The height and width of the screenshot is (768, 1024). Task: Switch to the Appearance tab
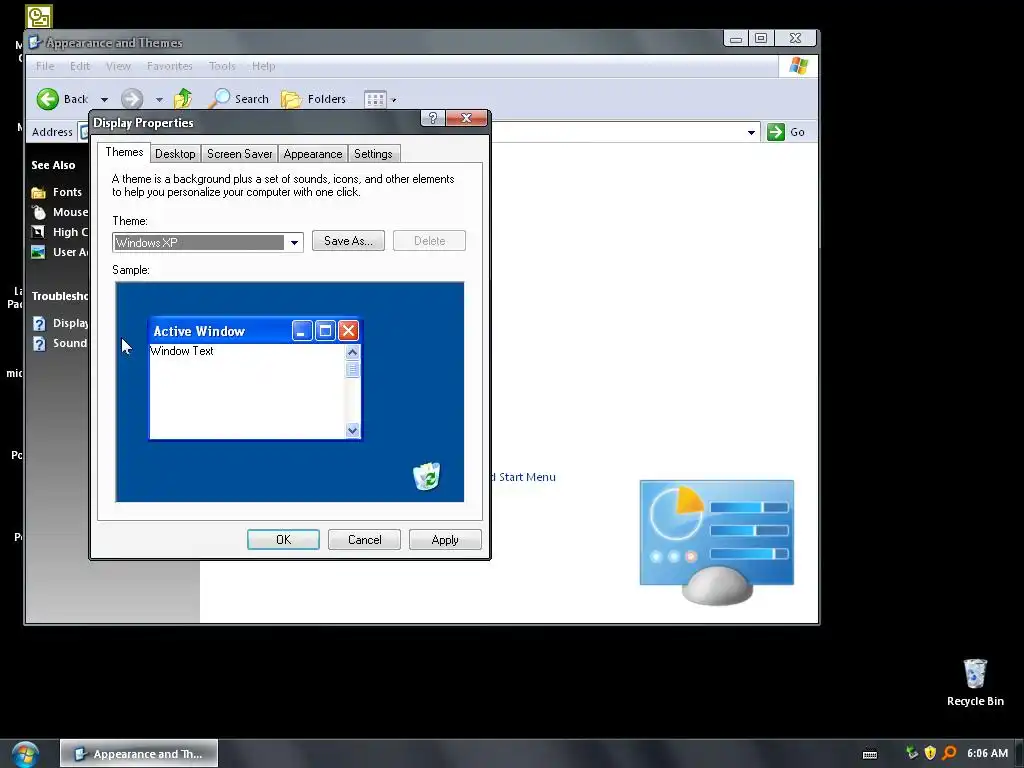(313, 154)
